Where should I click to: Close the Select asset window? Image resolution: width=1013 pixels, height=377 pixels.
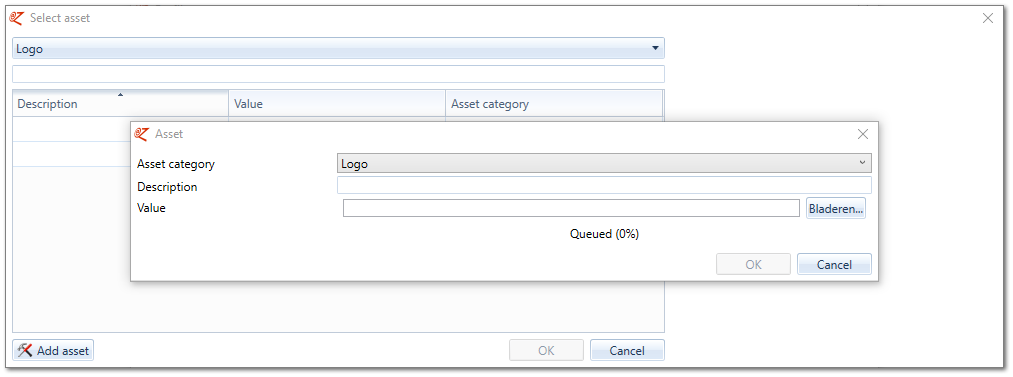pos(988,18)
